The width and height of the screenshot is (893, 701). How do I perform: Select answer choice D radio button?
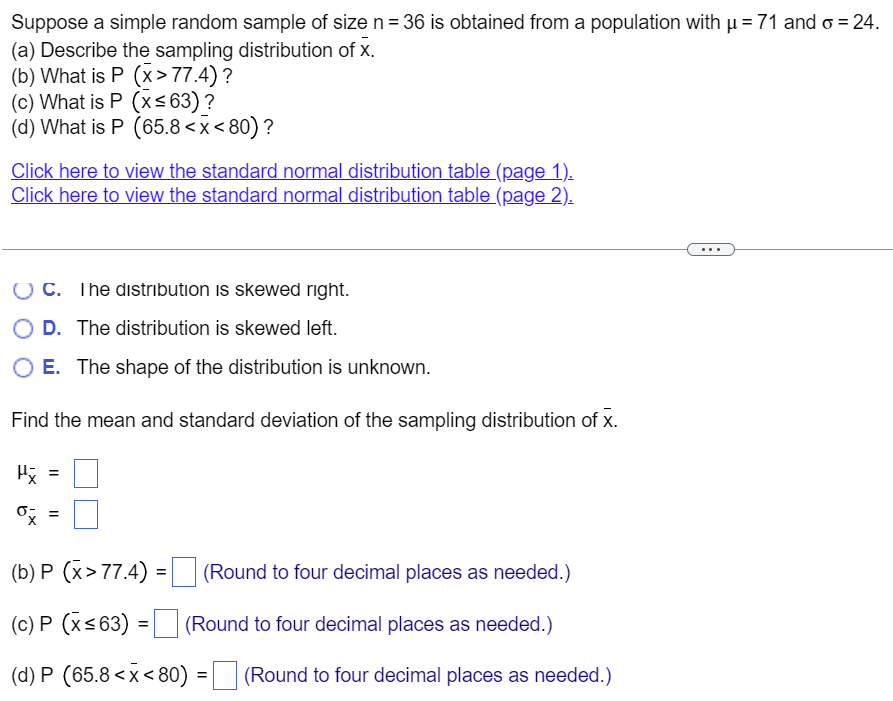point(22,328)
